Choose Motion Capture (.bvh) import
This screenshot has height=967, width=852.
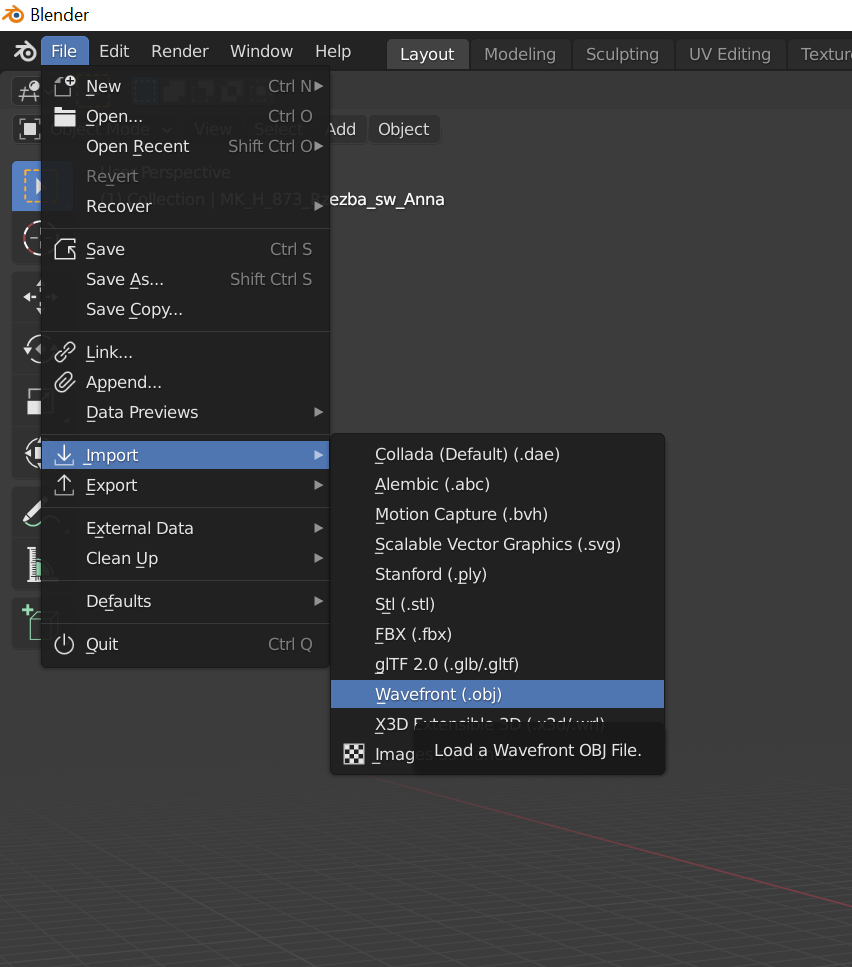point(497,514)
